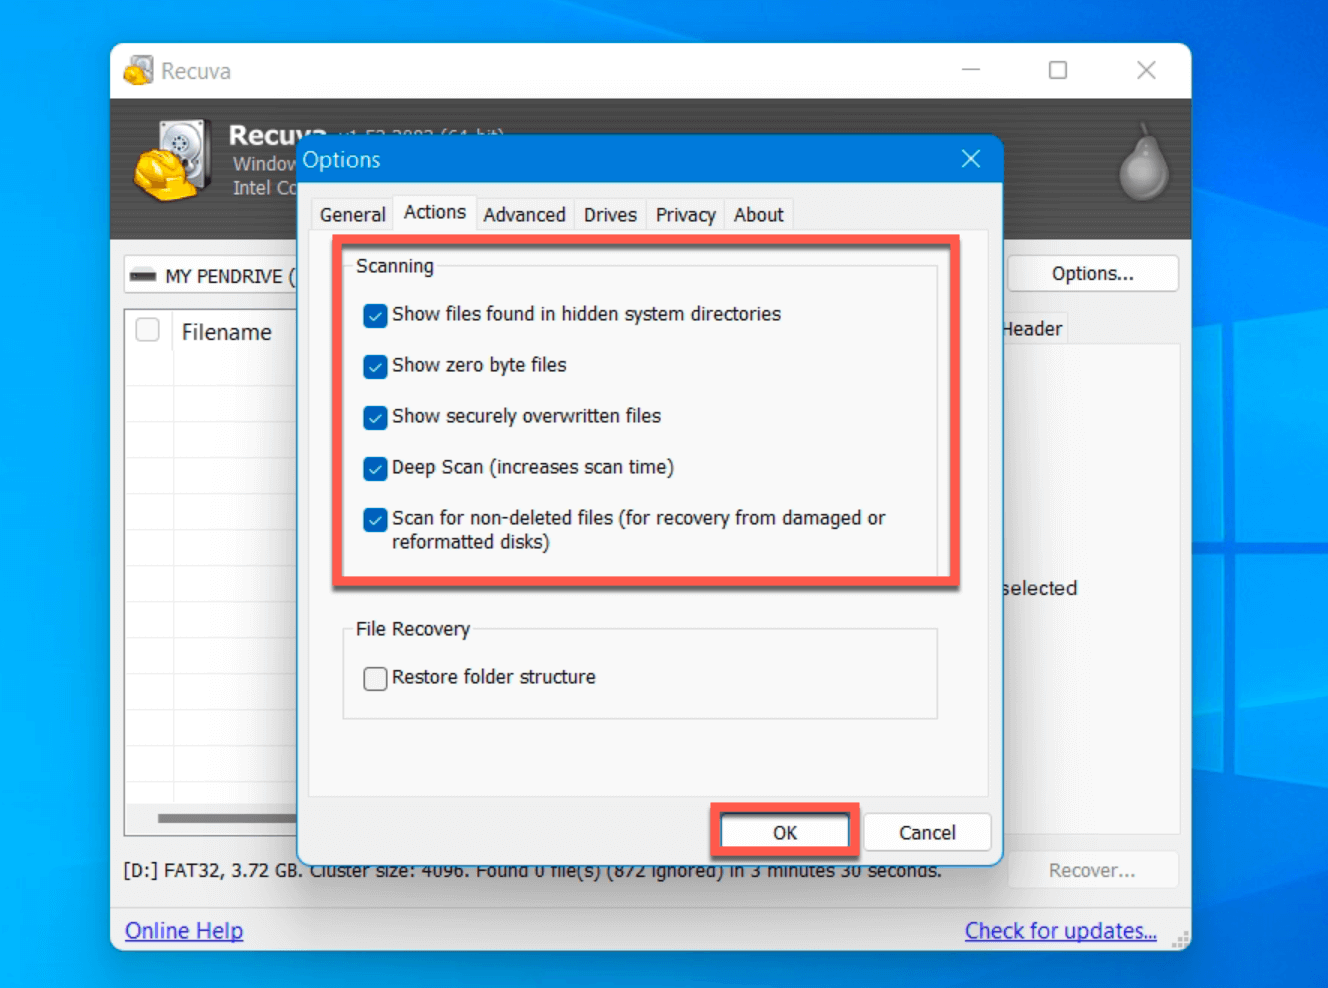Click the Scanning group label

[x=395, y=266]
